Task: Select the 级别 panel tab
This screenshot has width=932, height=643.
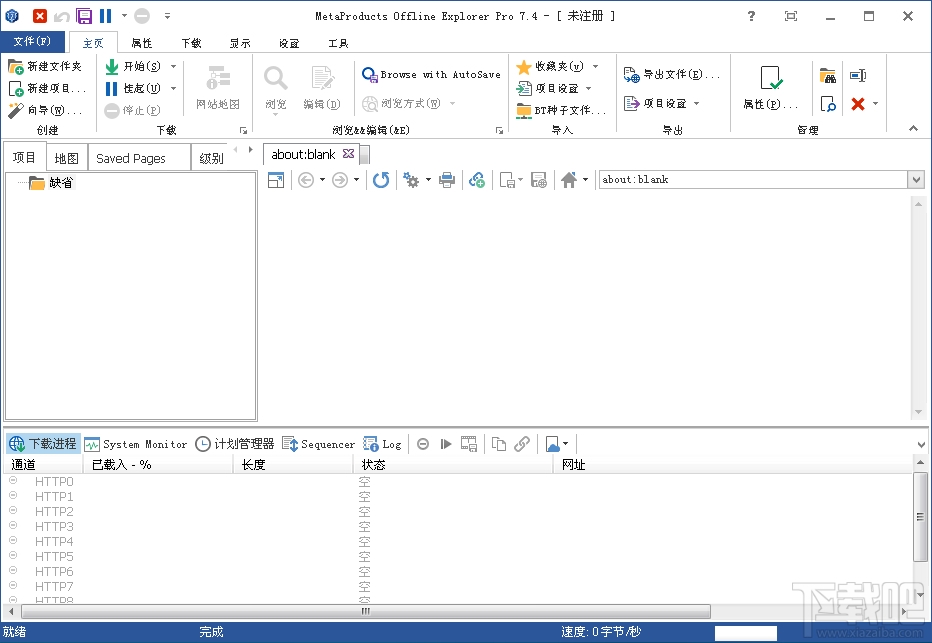Action: point(211,158)
